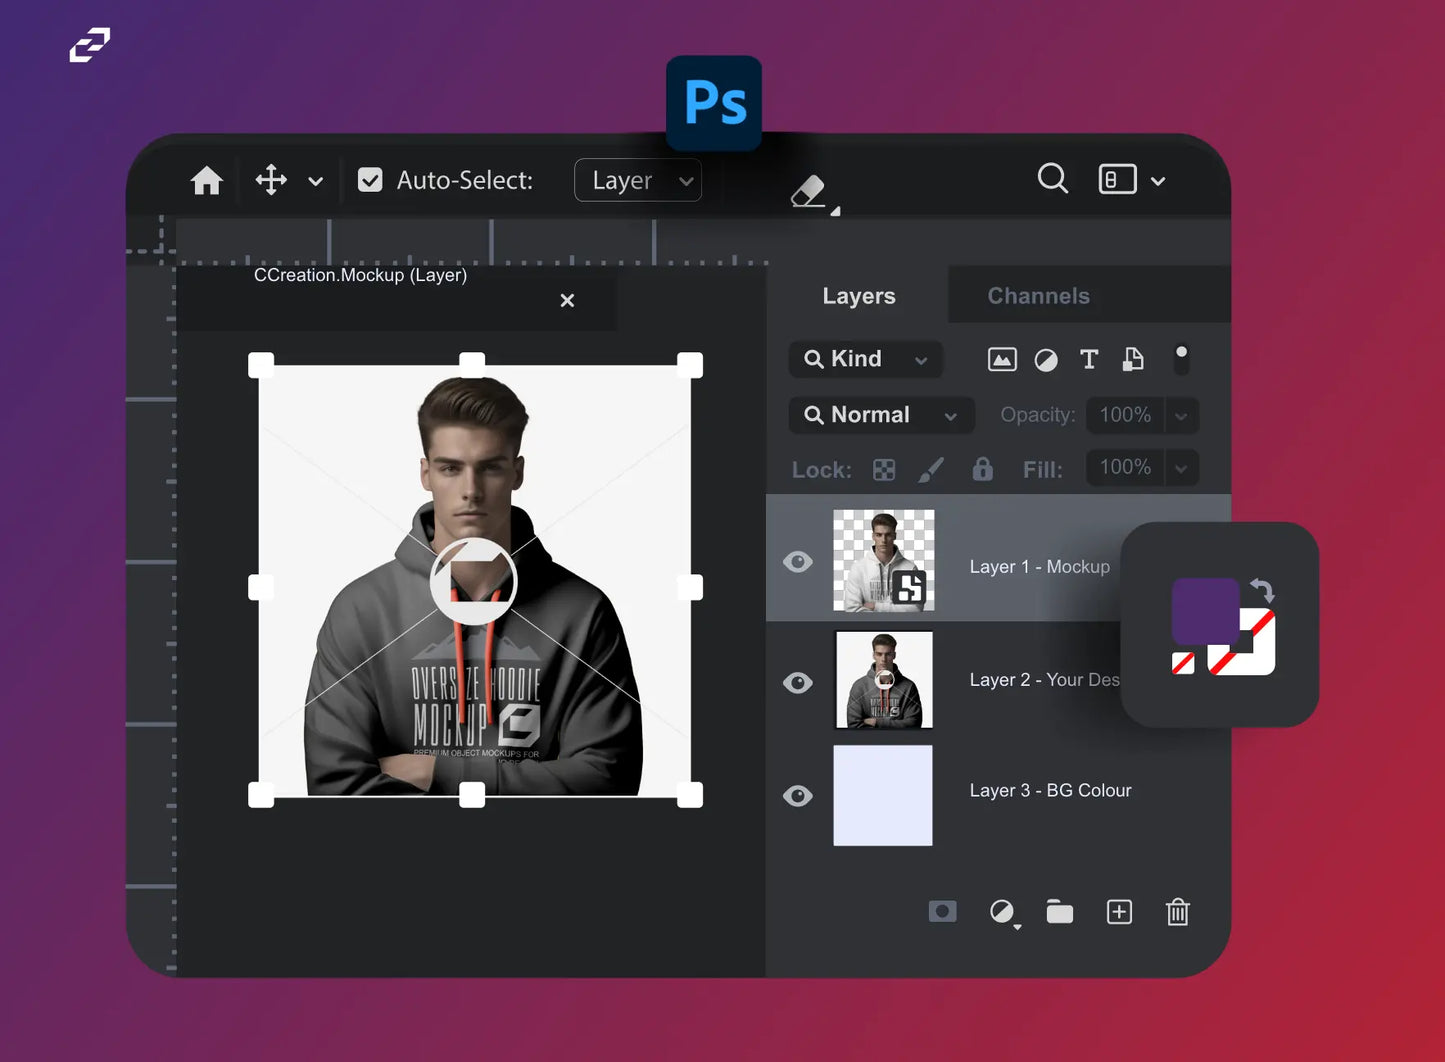Screen dimensions: 1445x1062
Task: Click the purple foreground color swatch
Action: point(1203,609)
